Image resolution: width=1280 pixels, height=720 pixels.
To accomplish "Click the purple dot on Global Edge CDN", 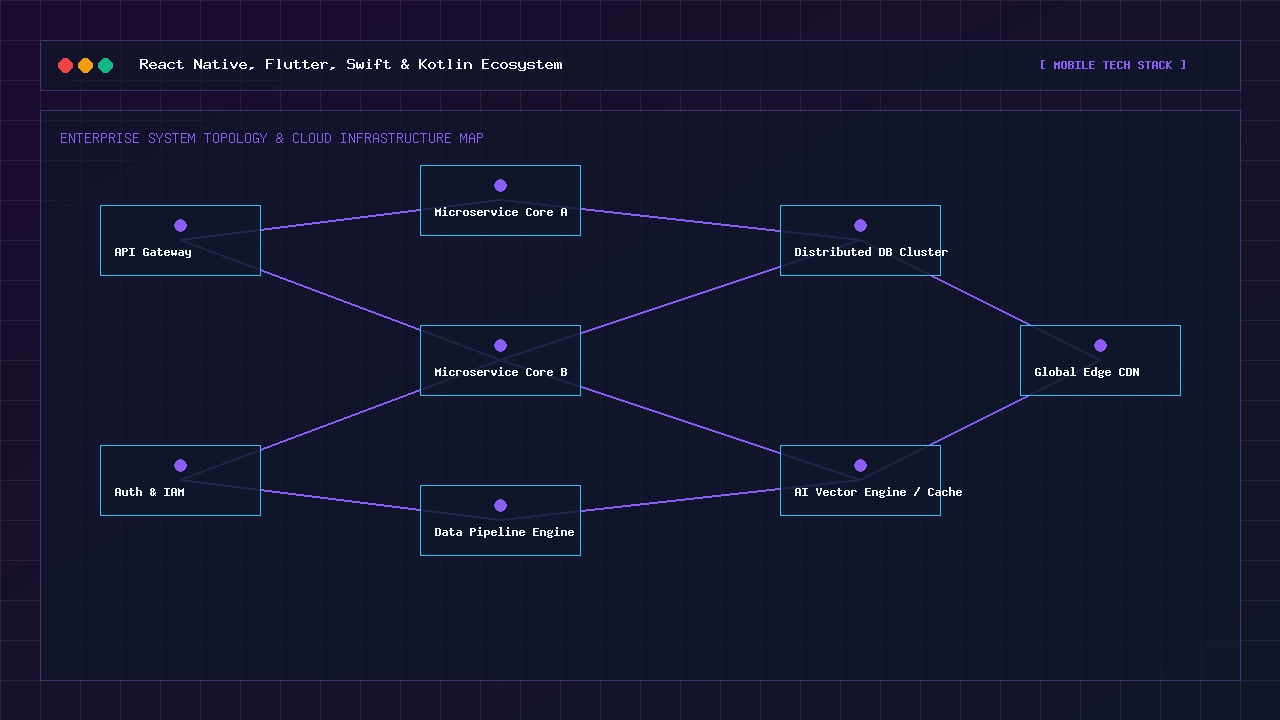I will (x=1100, y=345).
